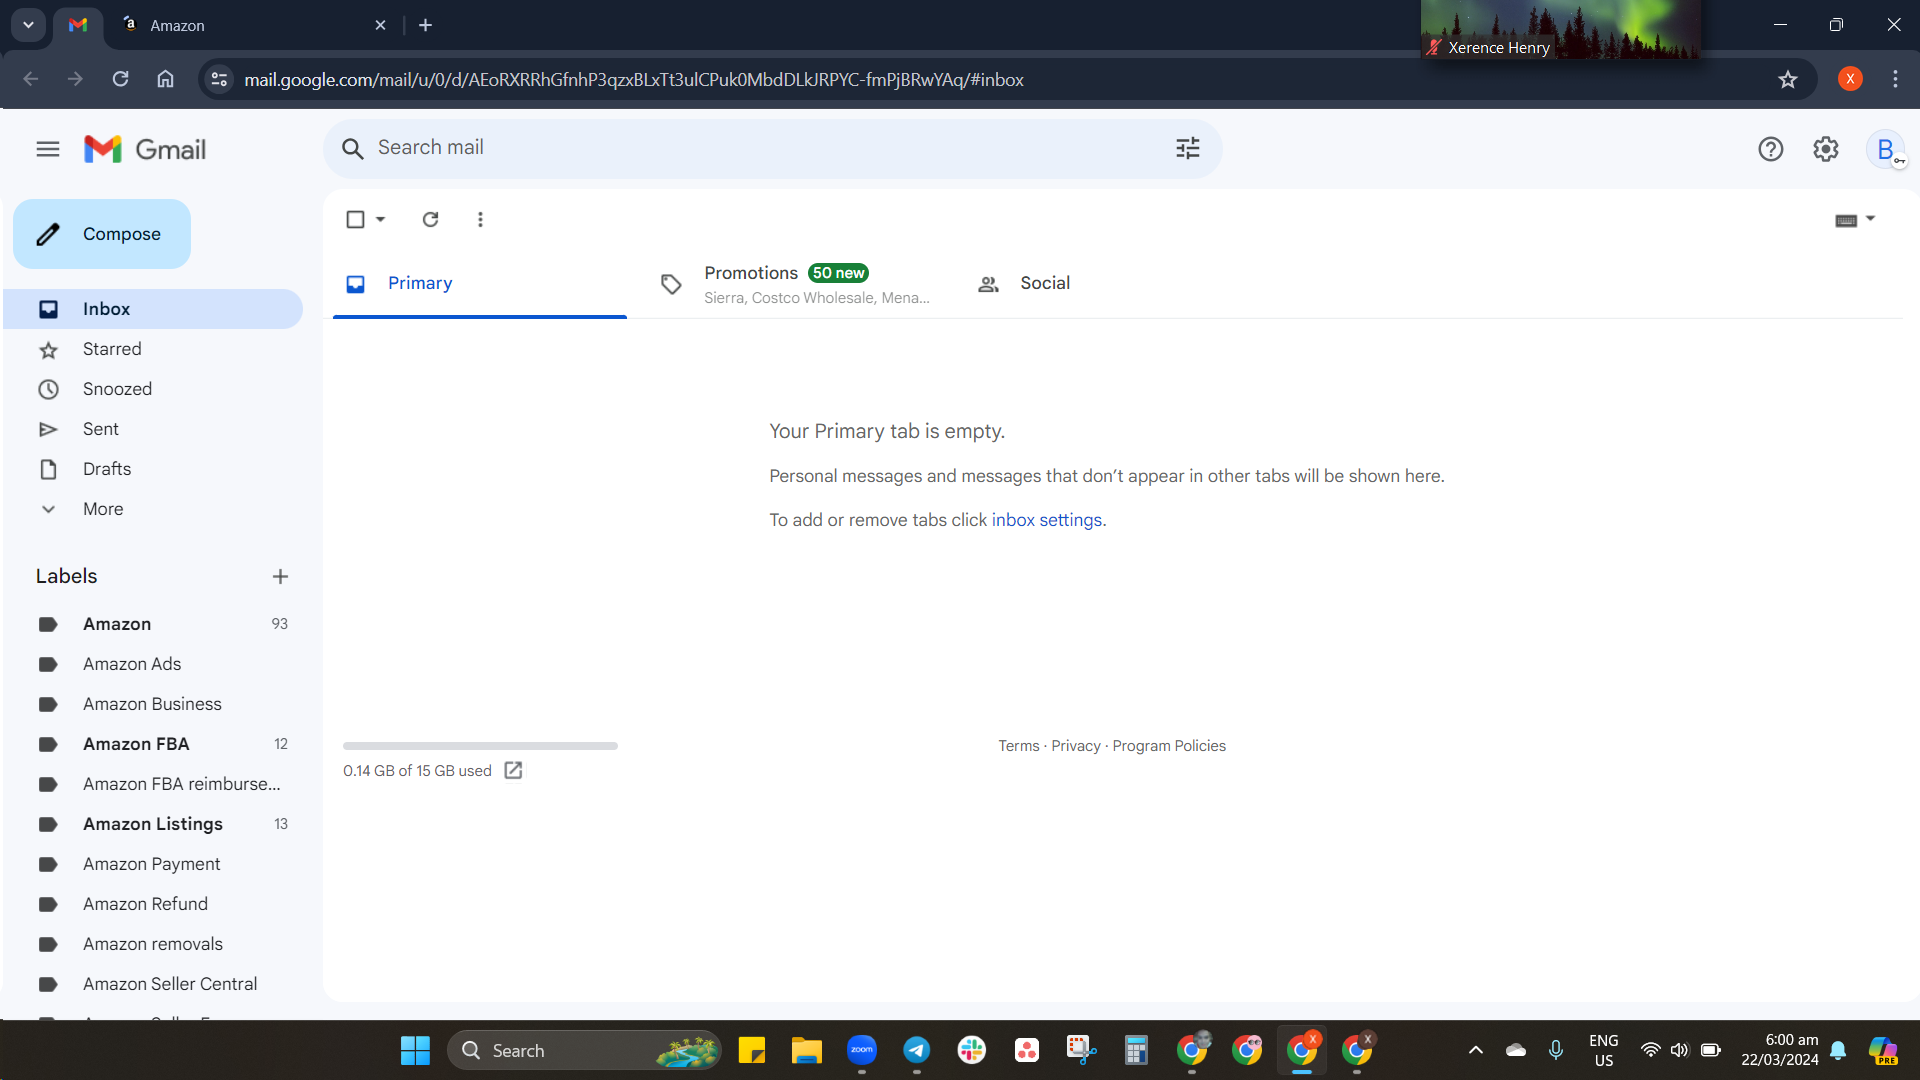Click the Search mail field

(772, 149)
